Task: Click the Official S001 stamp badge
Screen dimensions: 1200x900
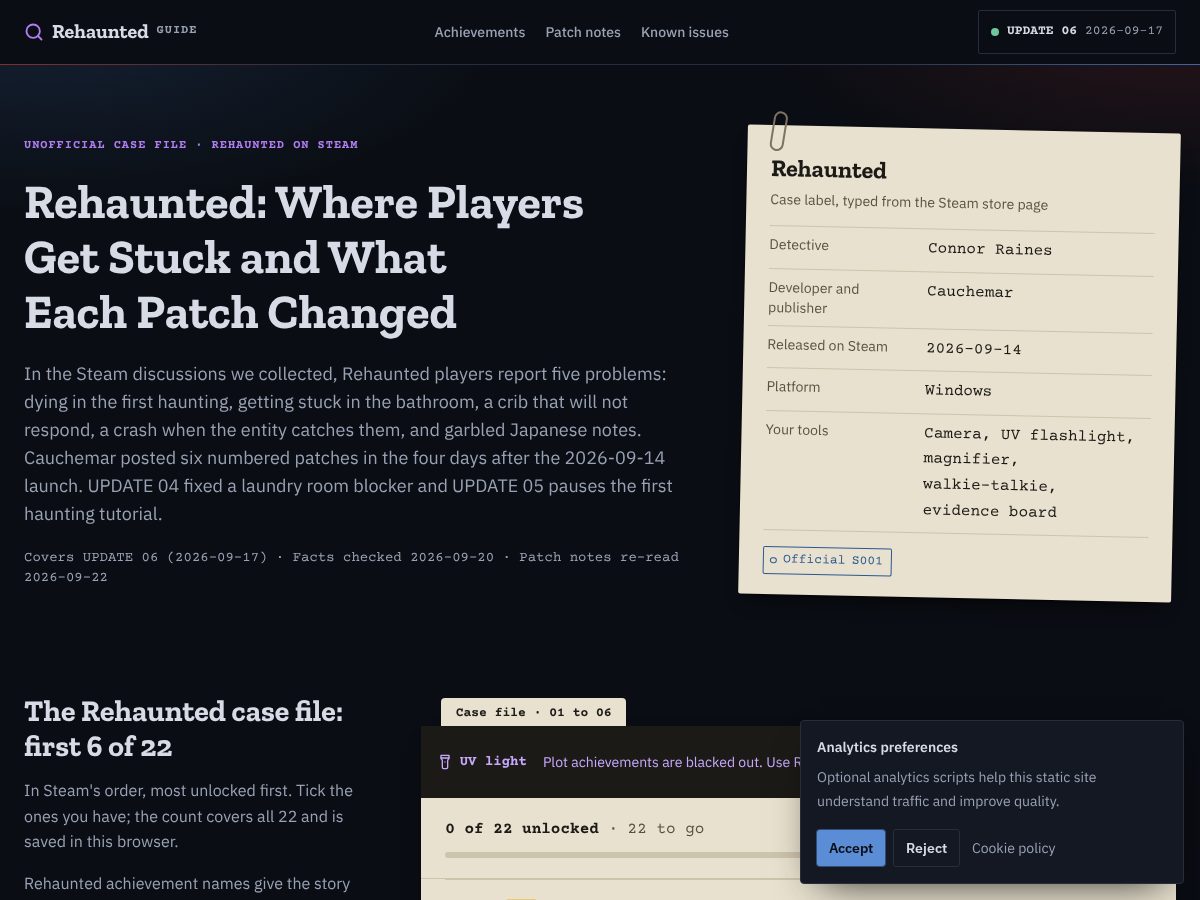Action: tap(827, 561)
